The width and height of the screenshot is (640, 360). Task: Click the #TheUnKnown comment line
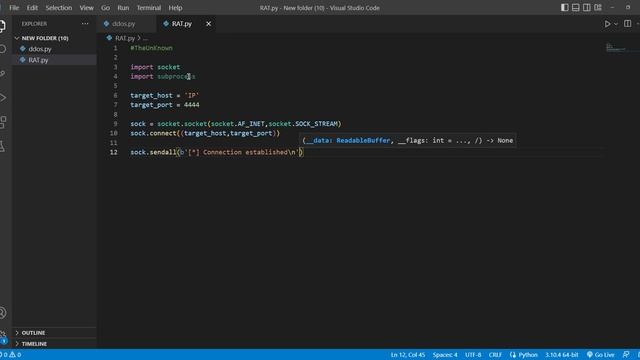151,48
